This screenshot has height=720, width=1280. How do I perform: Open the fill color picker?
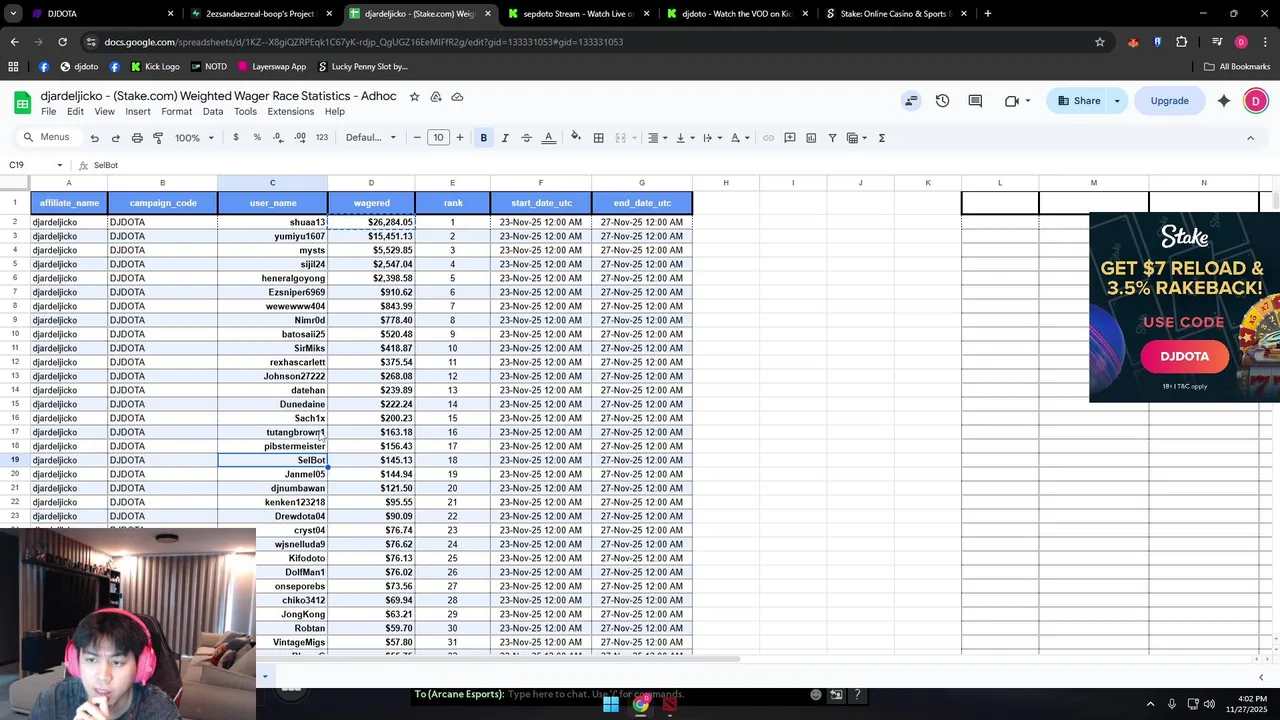pyautogui.click(x=576, y=138)
